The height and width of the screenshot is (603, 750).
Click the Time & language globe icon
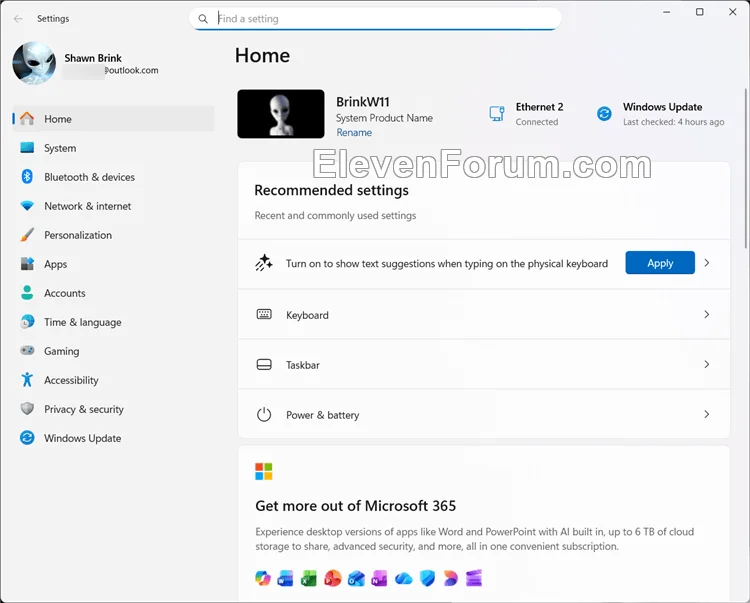click(27, 322)
